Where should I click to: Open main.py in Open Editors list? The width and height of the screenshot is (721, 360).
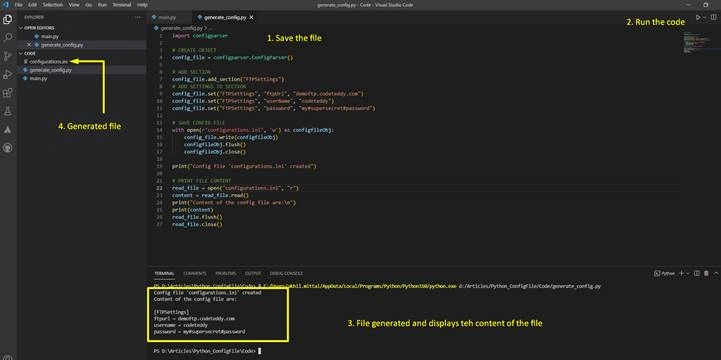[x=82, y=36]
